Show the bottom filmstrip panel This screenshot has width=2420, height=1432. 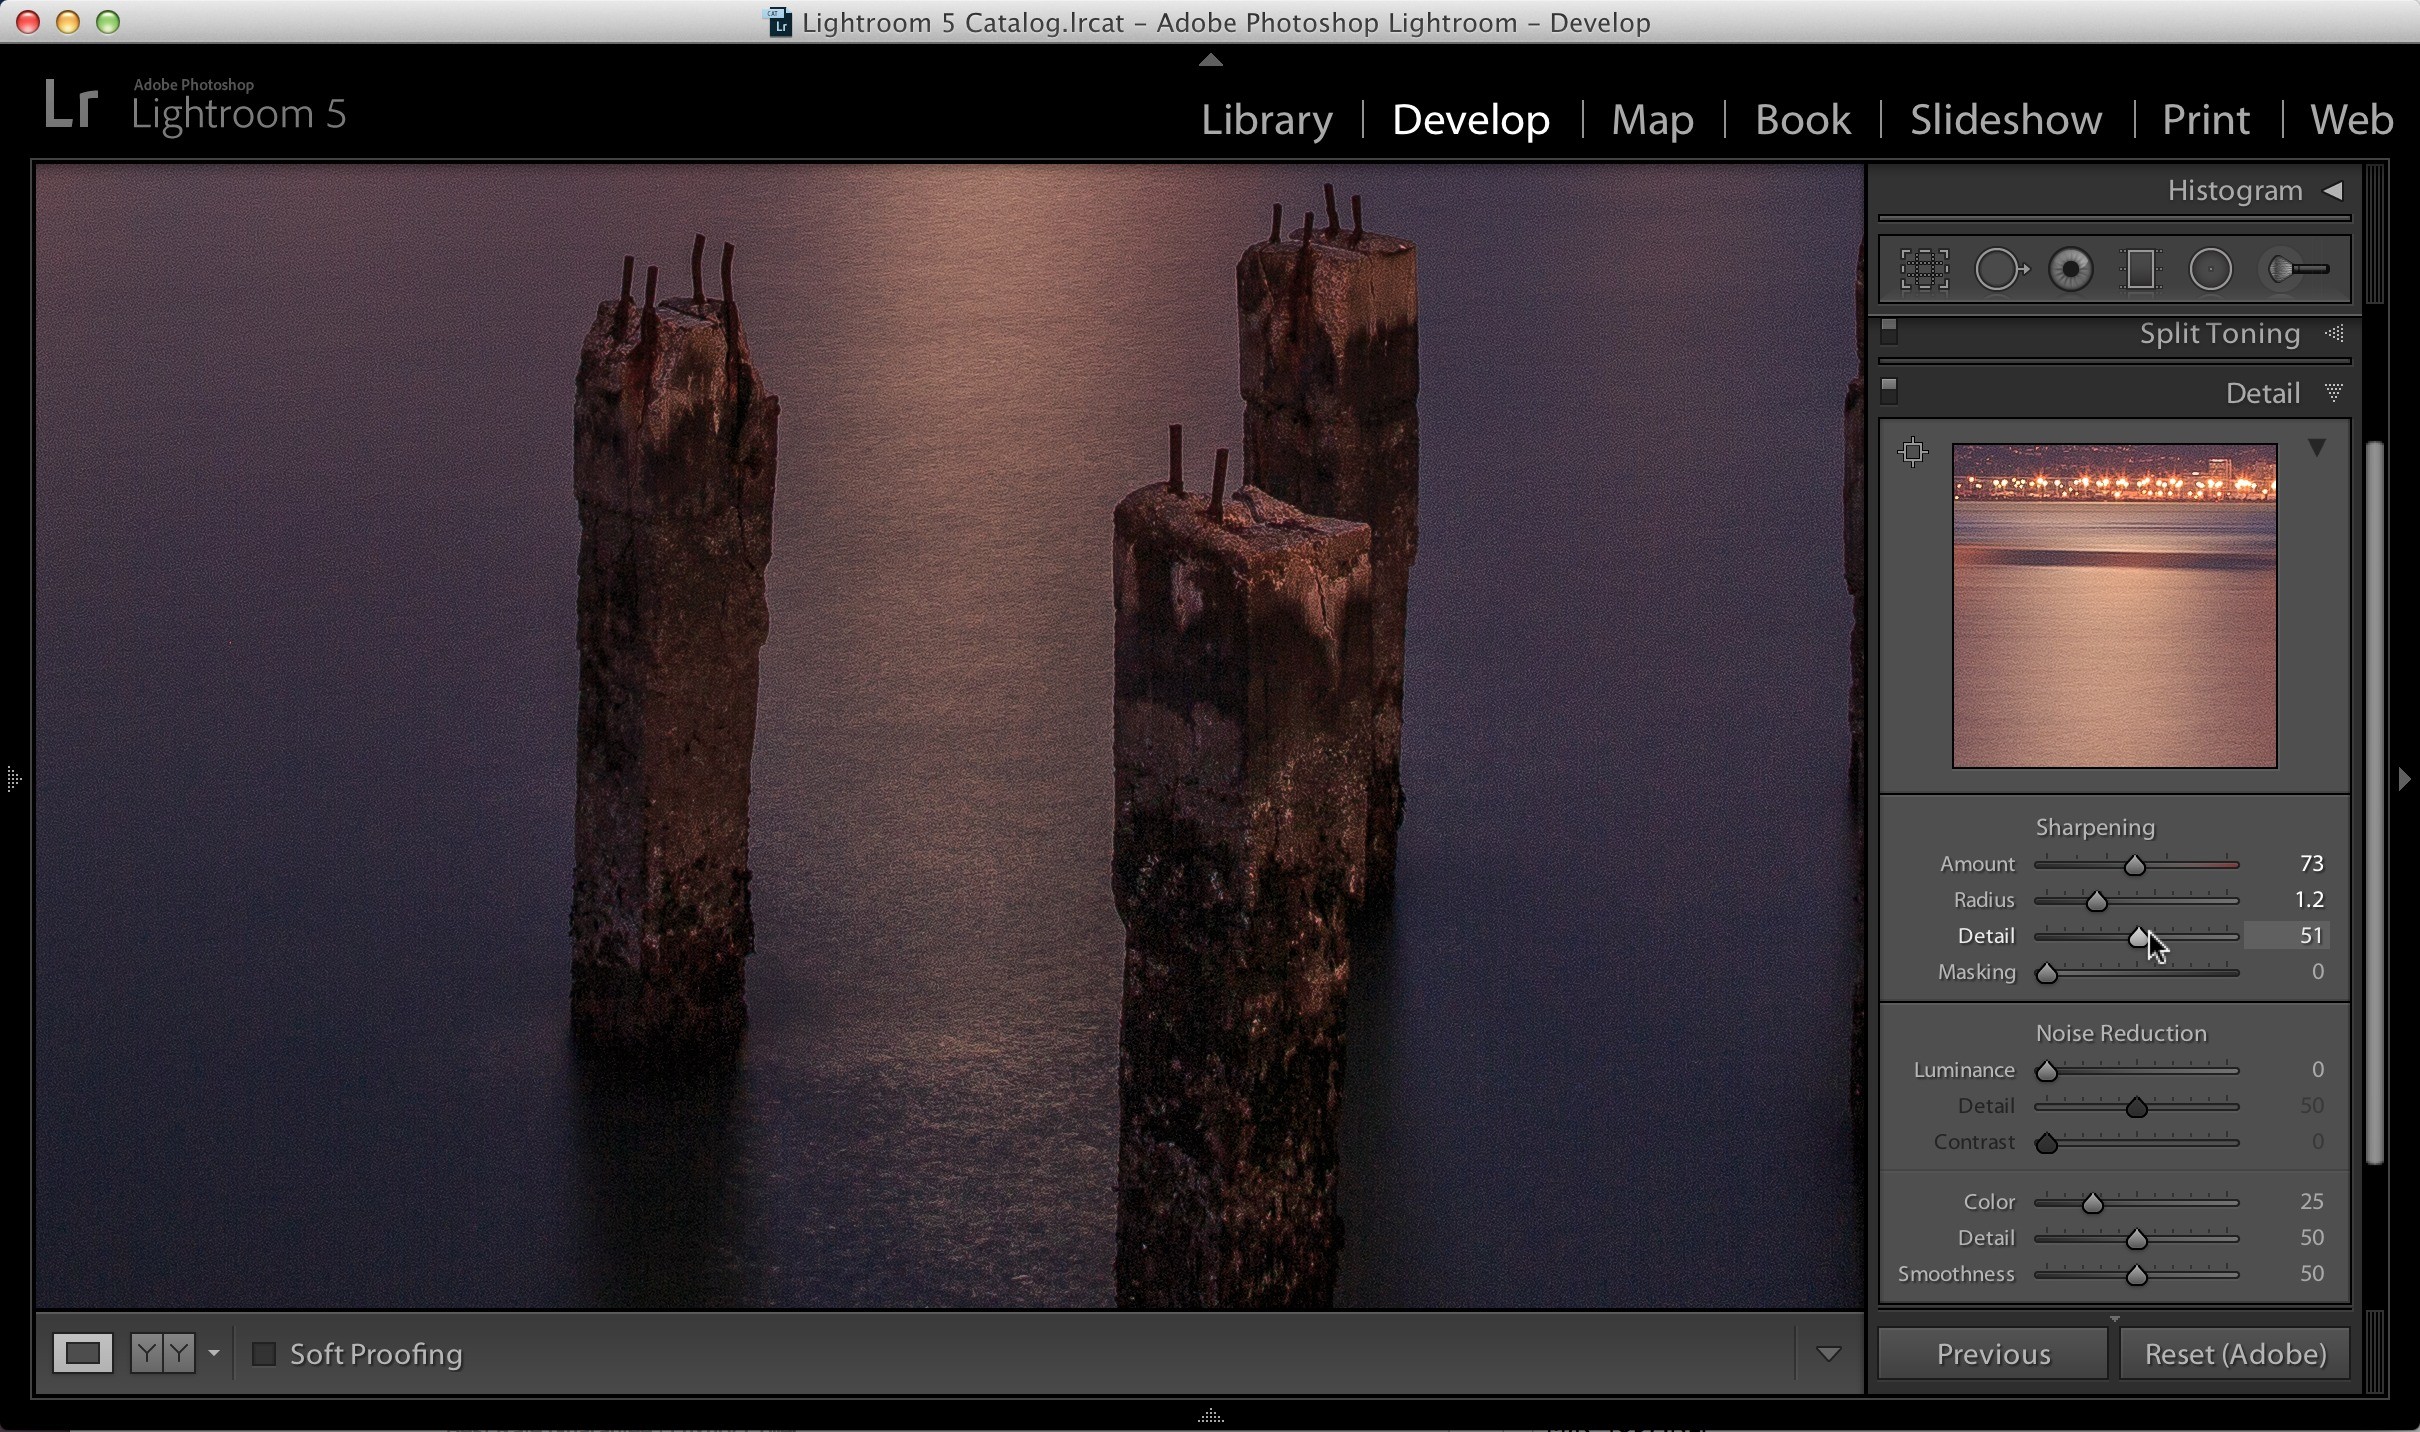pos(1210,1416)
